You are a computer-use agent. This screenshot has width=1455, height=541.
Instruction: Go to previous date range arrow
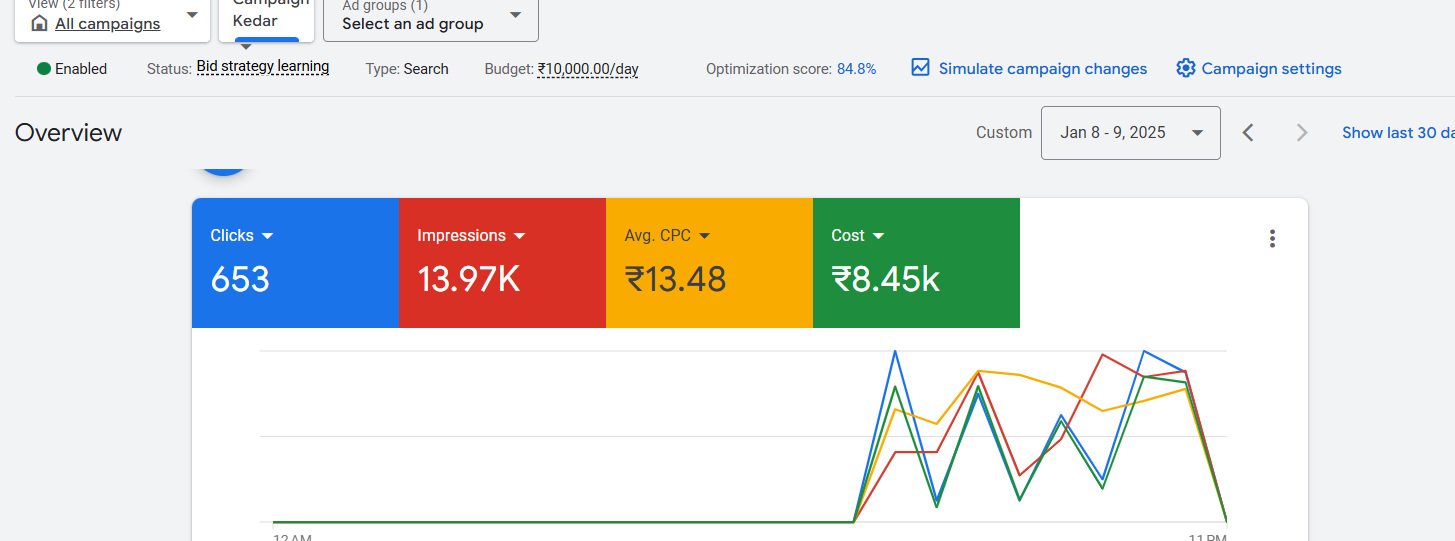(x=1248, y=133)
